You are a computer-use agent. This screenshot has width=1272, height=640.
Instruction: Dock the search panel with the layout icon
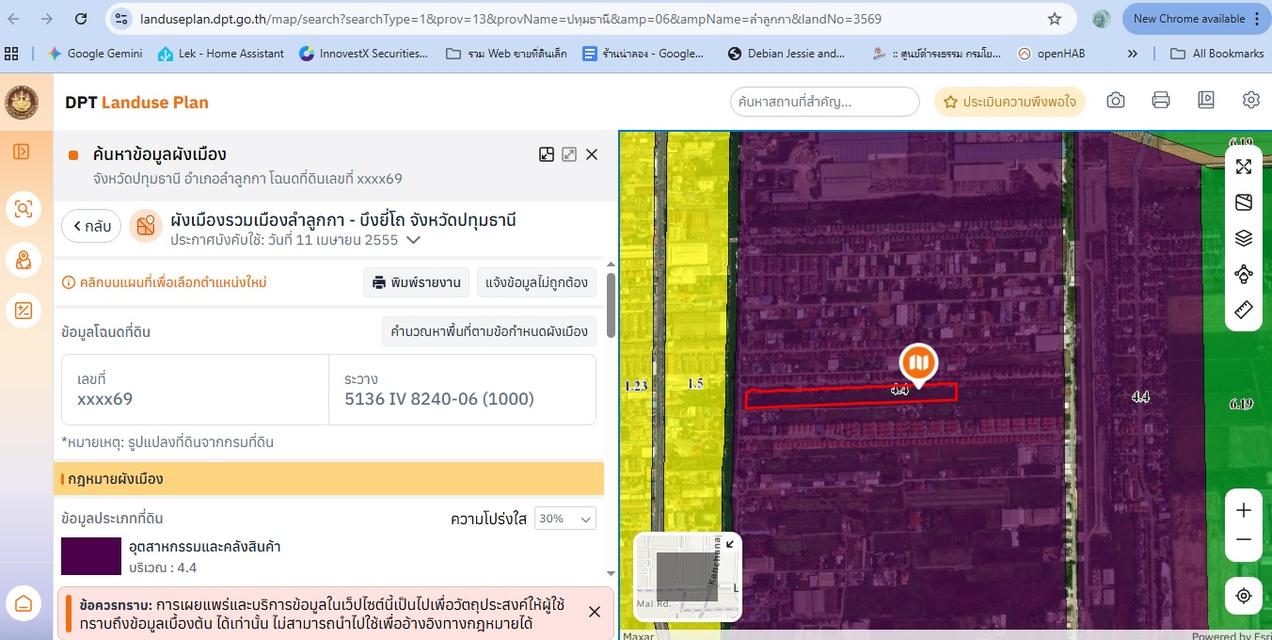point(546,154)
